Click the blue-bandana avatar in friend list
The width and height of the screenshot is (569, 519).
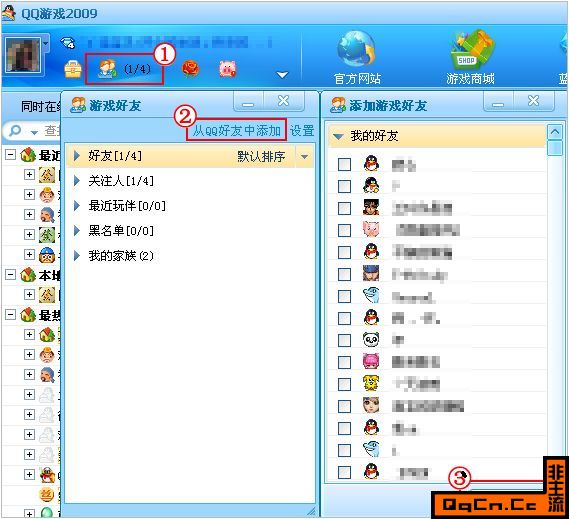371,273
